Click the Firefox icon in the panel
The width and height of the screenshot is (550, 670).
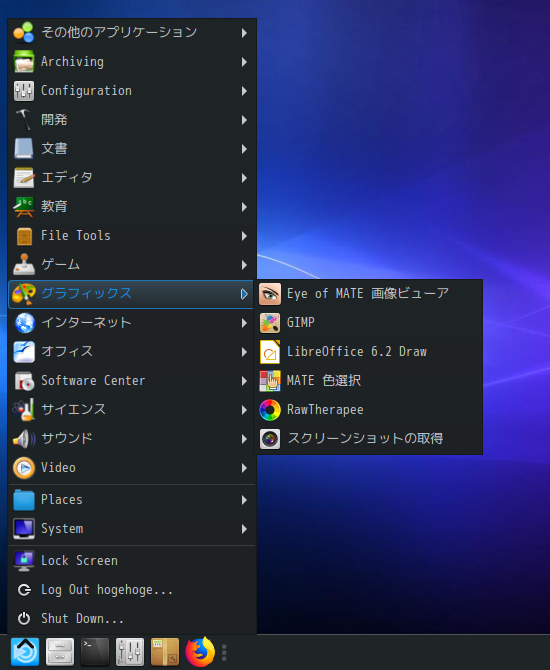[200, 652]
